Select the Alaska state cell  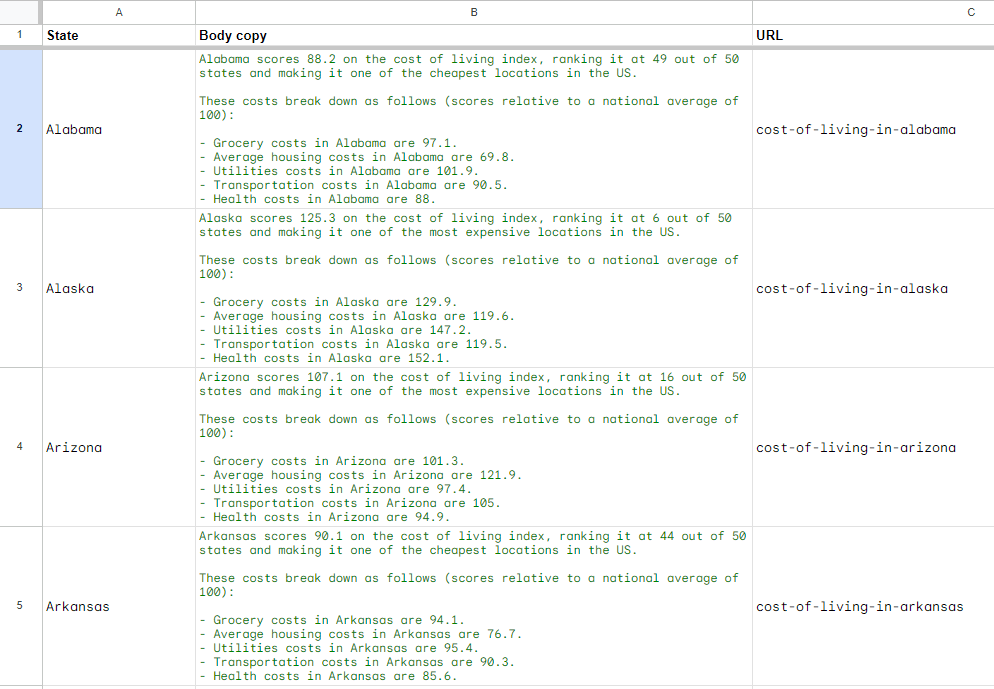click(x=119, y=288)
